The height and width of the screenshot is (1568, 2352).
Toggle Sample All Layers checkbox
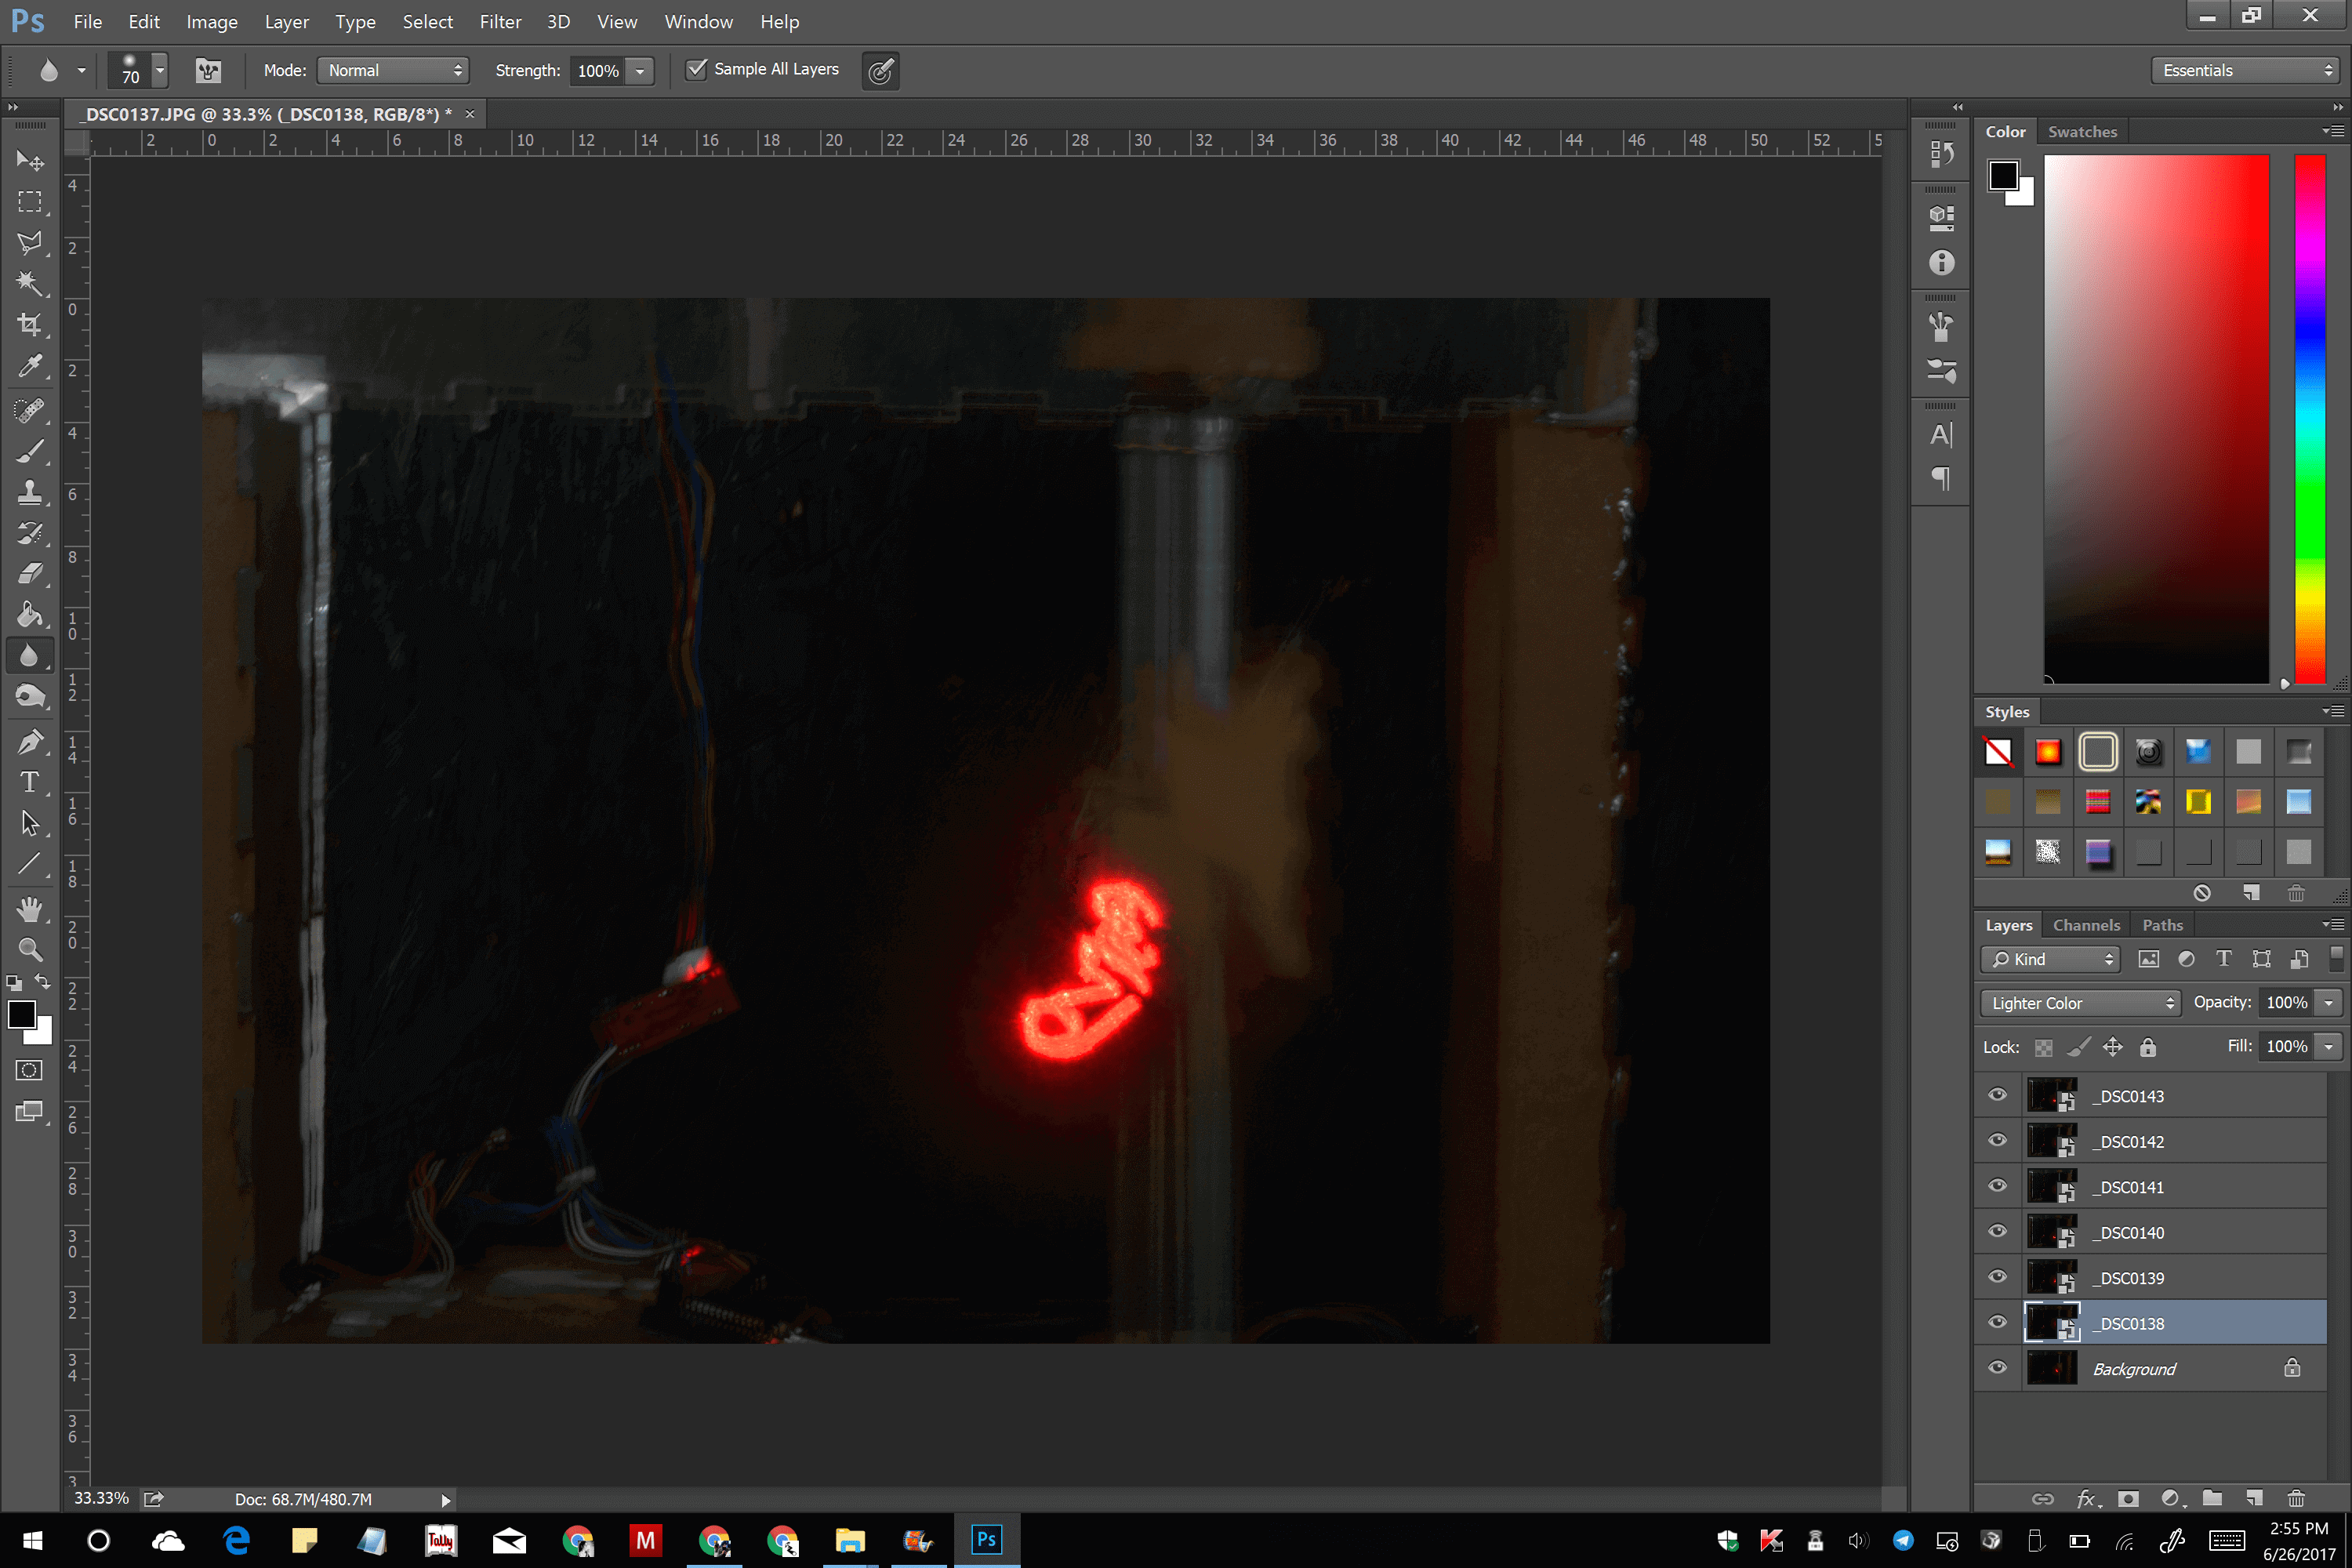point(696,69)
